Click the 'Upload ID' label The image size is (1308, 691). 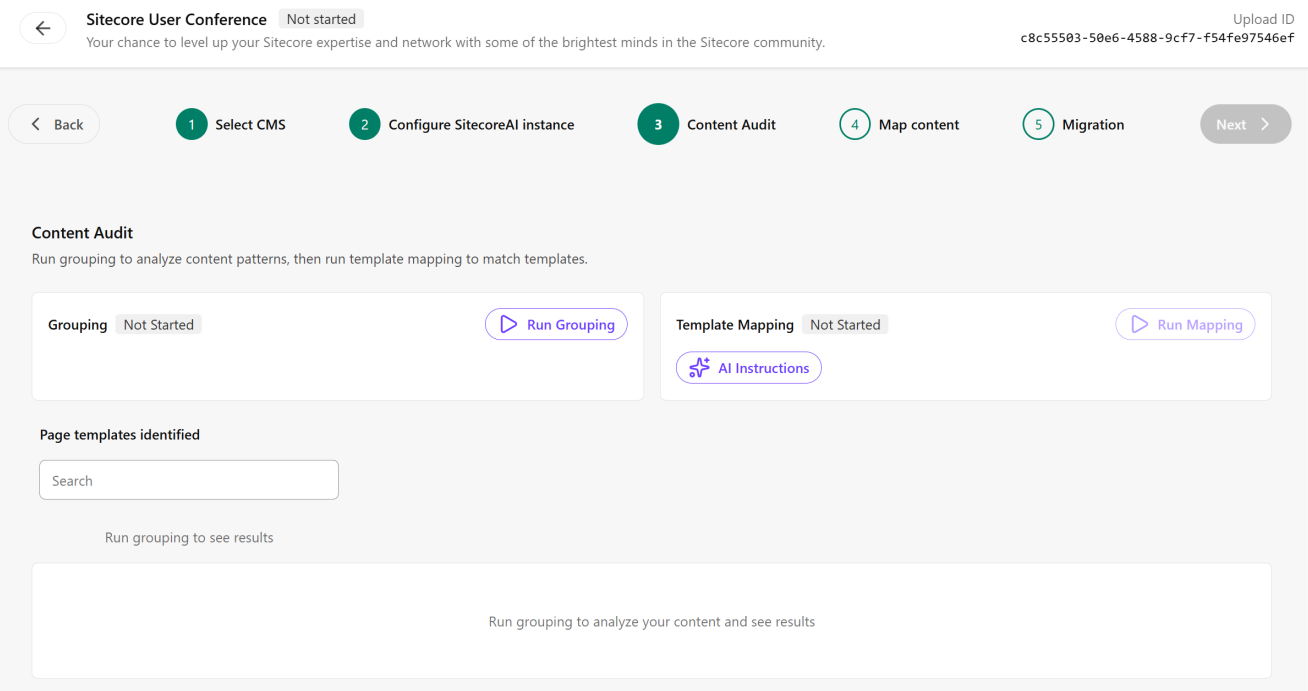1263,19
